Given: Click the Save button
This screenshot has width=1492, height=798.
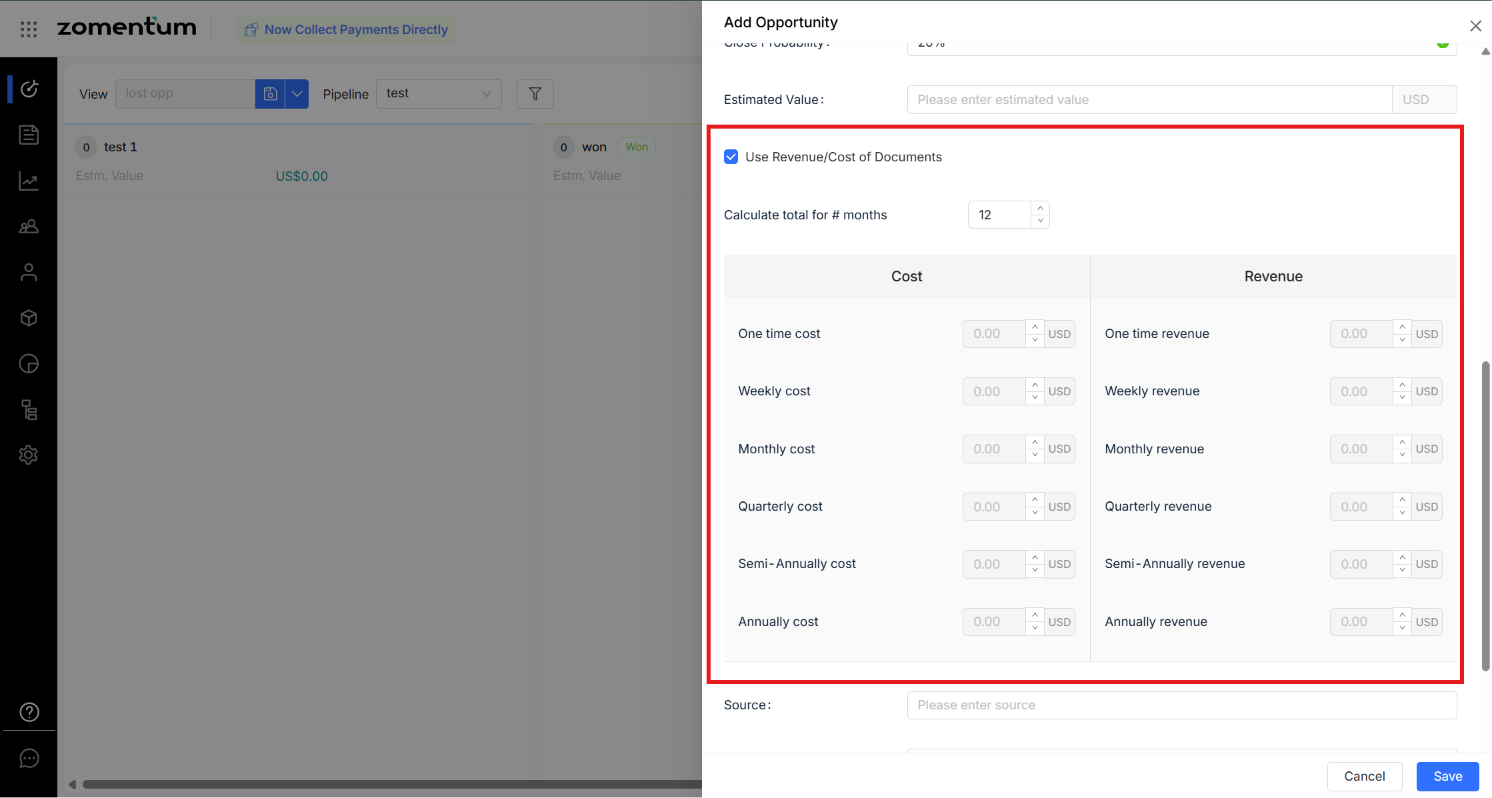Looking at the screenshot, I should [1447, 776].
